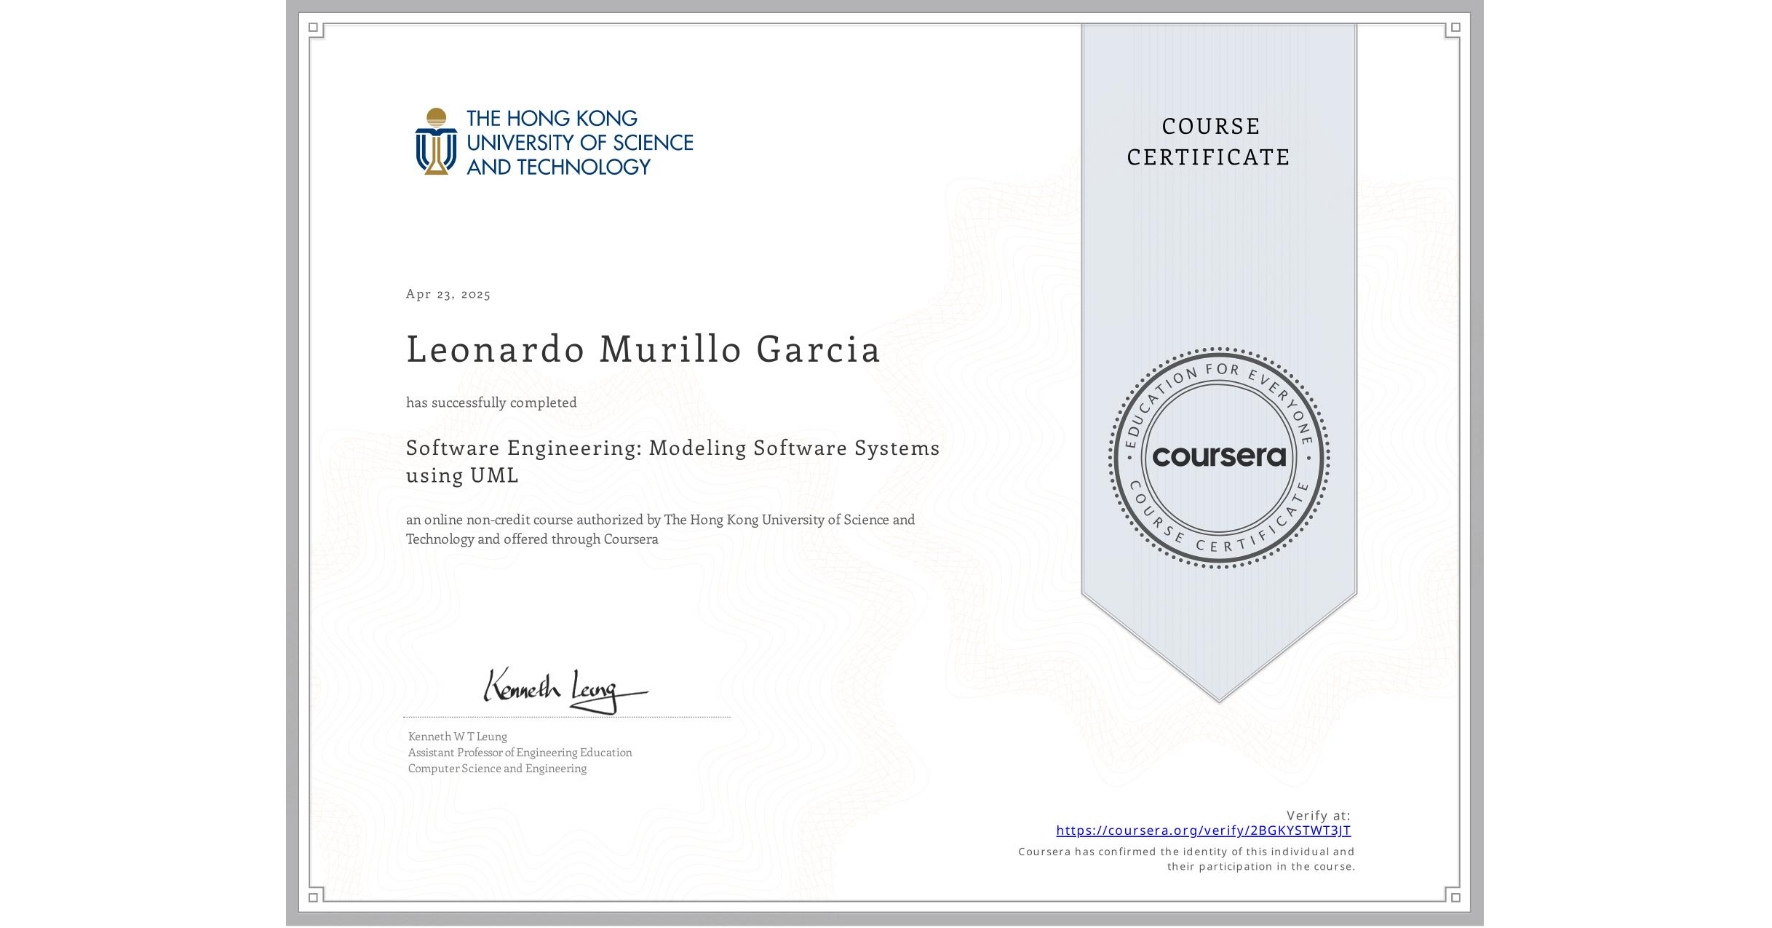Select the Coursera wordmark inside the seal
This screenshot has height=928, width=1772.
tap(1219, 455)
